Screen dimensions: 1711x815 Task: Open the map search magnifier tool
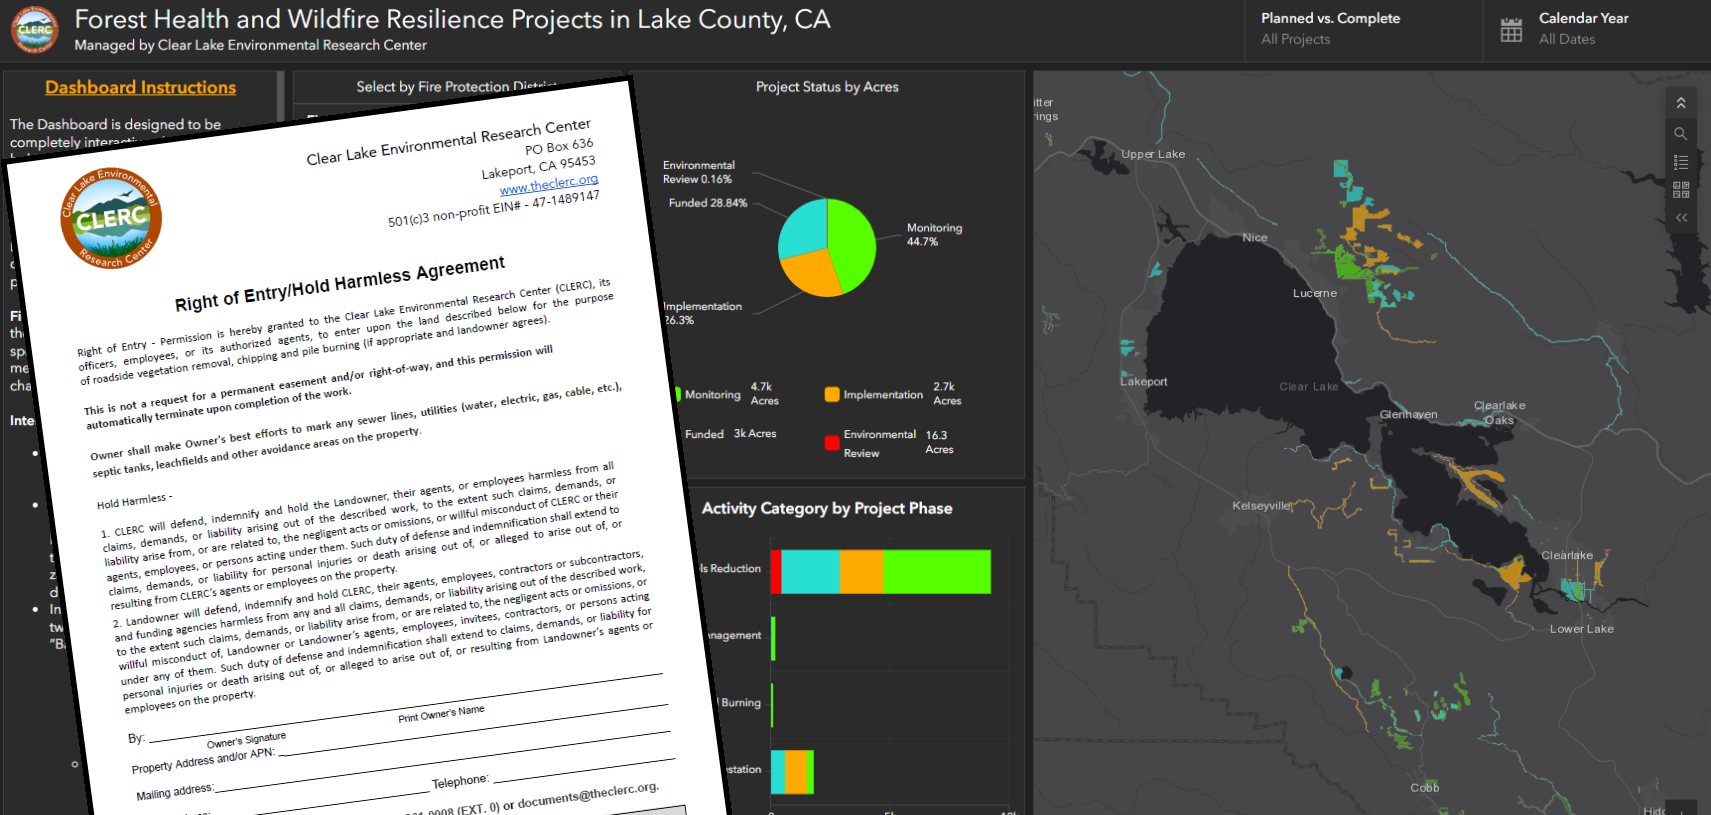(x=1680, y=133)
